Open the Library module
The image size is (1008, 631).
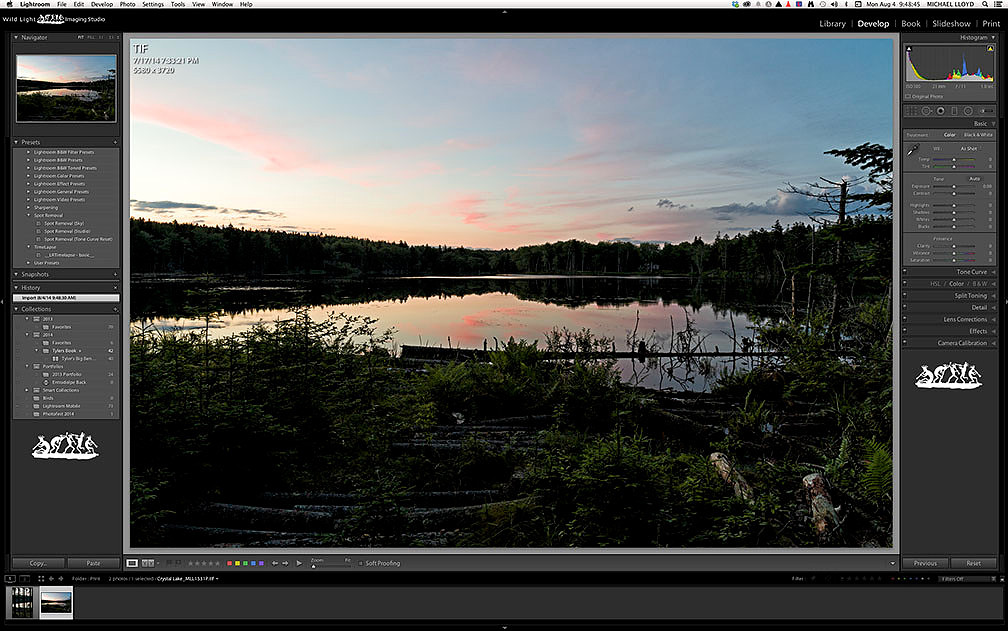[832, 24]
